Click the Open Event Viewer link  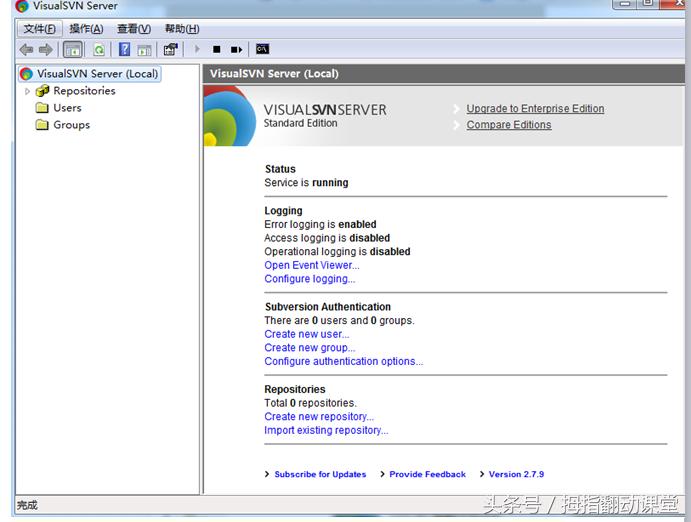(311, 266)
